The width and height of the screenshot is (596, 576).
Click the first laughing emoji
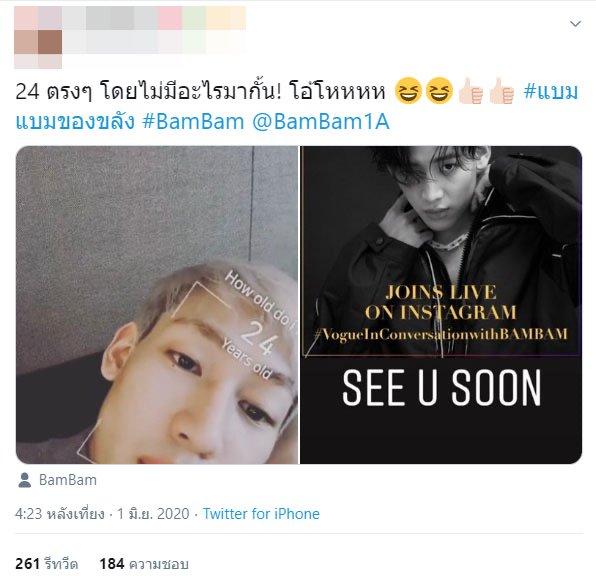click(x=408, y=91)
